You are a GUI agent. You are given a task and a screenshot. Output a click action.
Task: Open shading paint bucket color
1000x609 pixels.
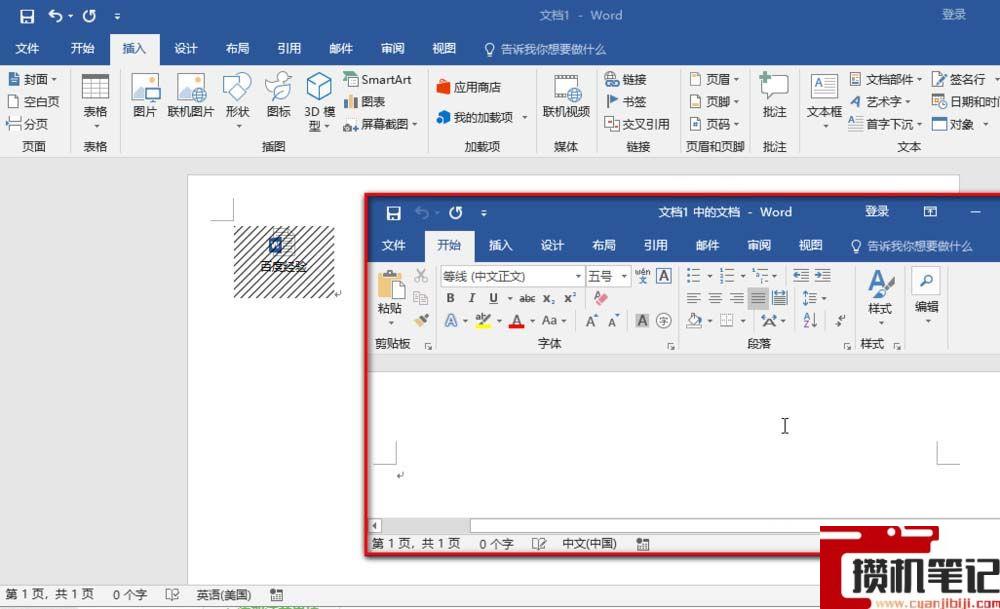[x=694, y=321]
